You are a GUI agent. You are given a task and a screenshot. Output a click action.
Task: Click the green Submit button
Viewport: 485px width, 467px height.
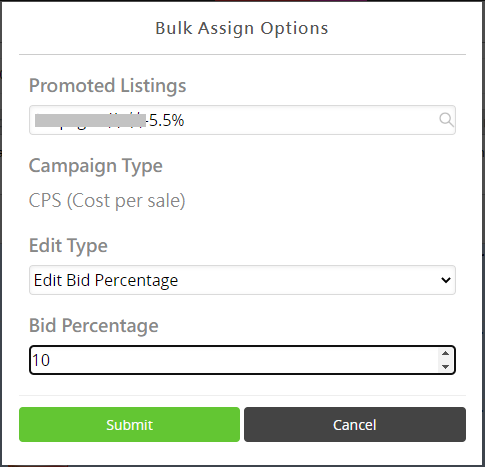(129, 425)
